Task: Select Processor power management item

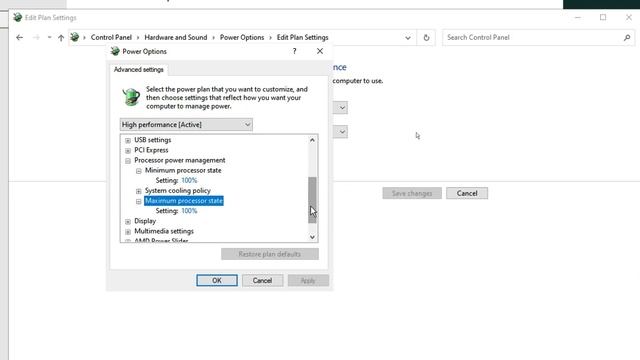Action: 180,160
